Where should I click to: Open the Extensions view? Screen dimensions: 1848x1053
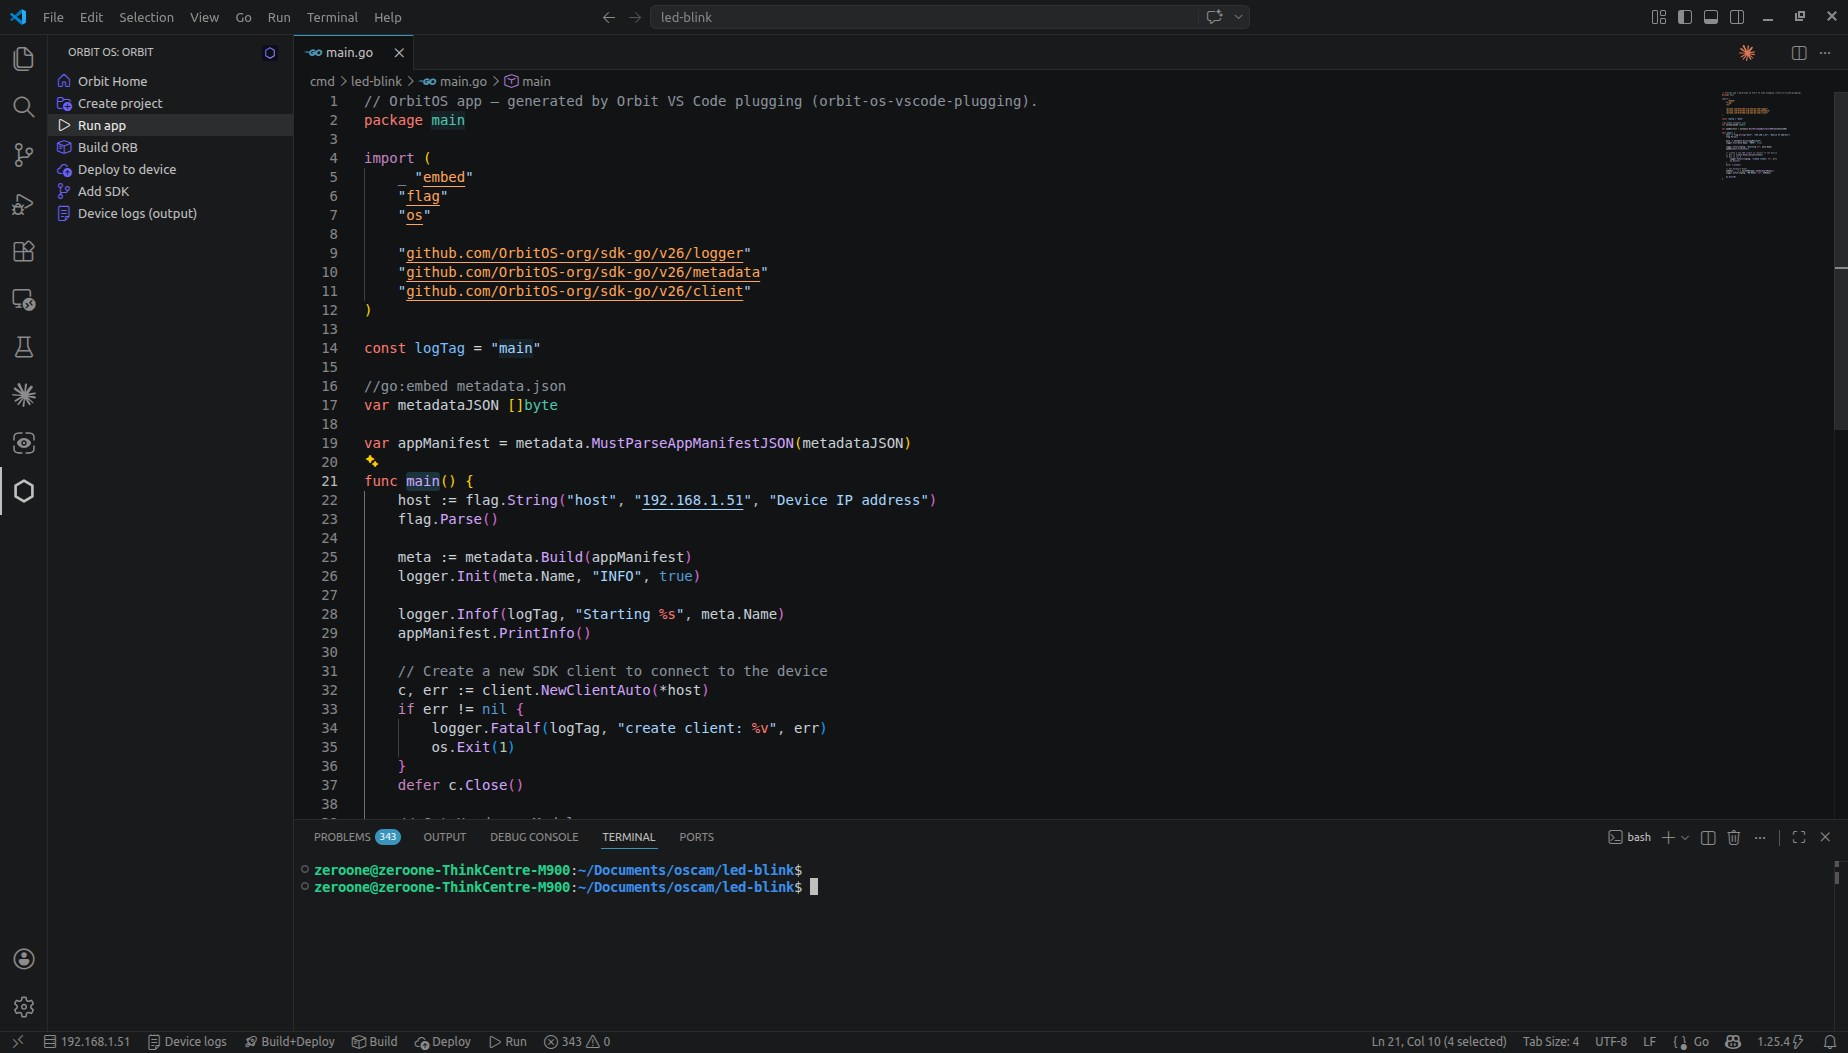(x=24, y=251)
